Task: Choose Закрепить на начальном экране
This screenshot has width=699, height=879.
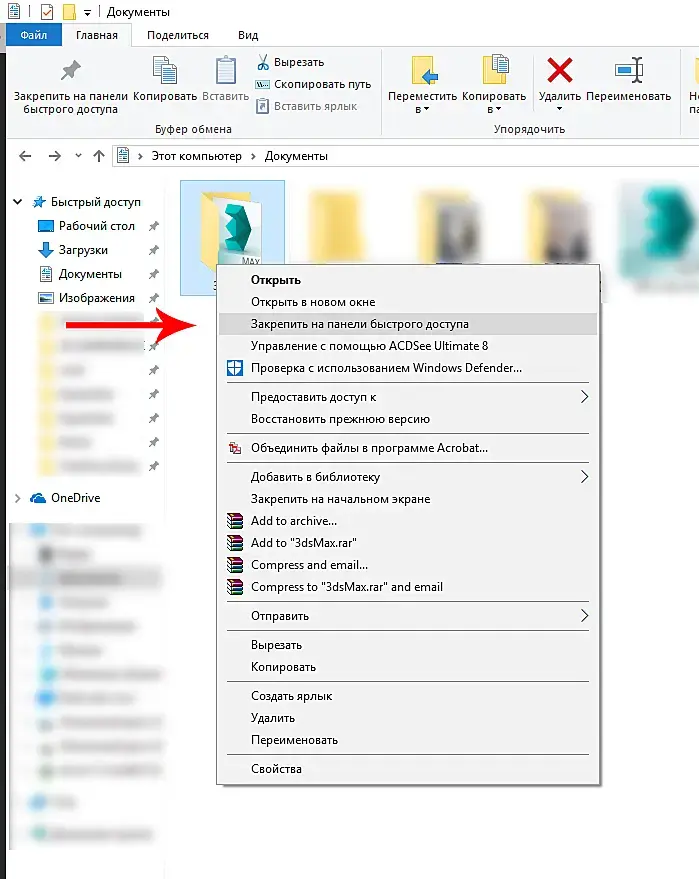Action: [x=408, y=499]
